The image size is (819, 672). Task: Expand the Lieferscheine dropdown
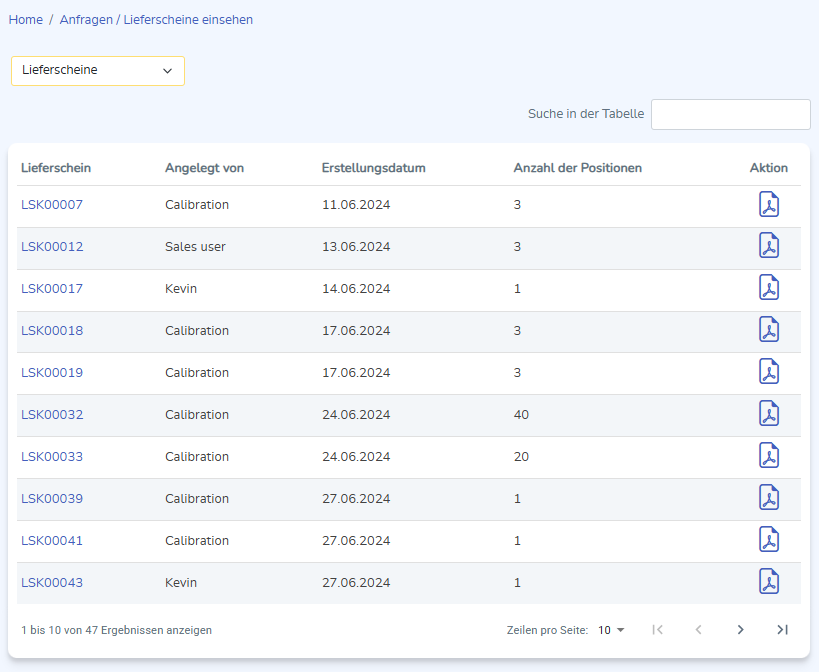tap(98, 71)
